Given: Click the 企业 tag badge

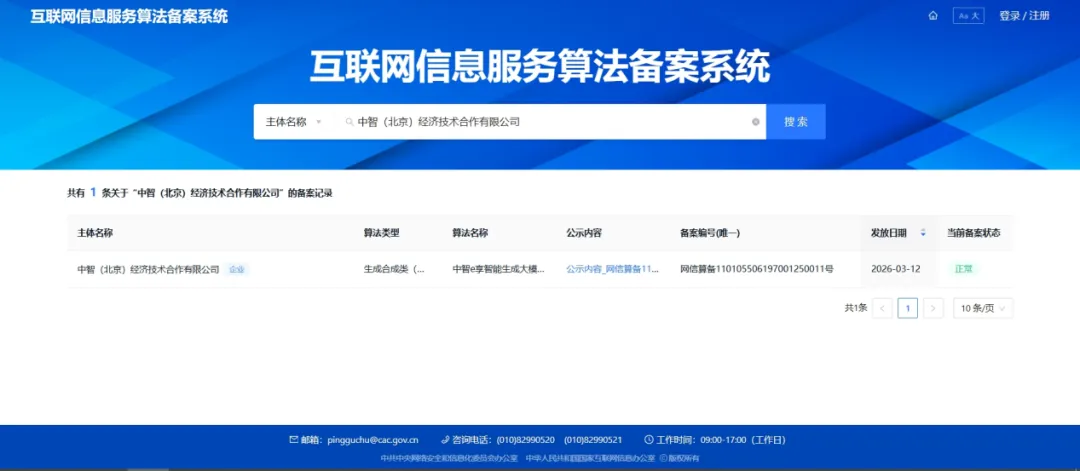Looking at the screenshot, I should coord(236,269).
